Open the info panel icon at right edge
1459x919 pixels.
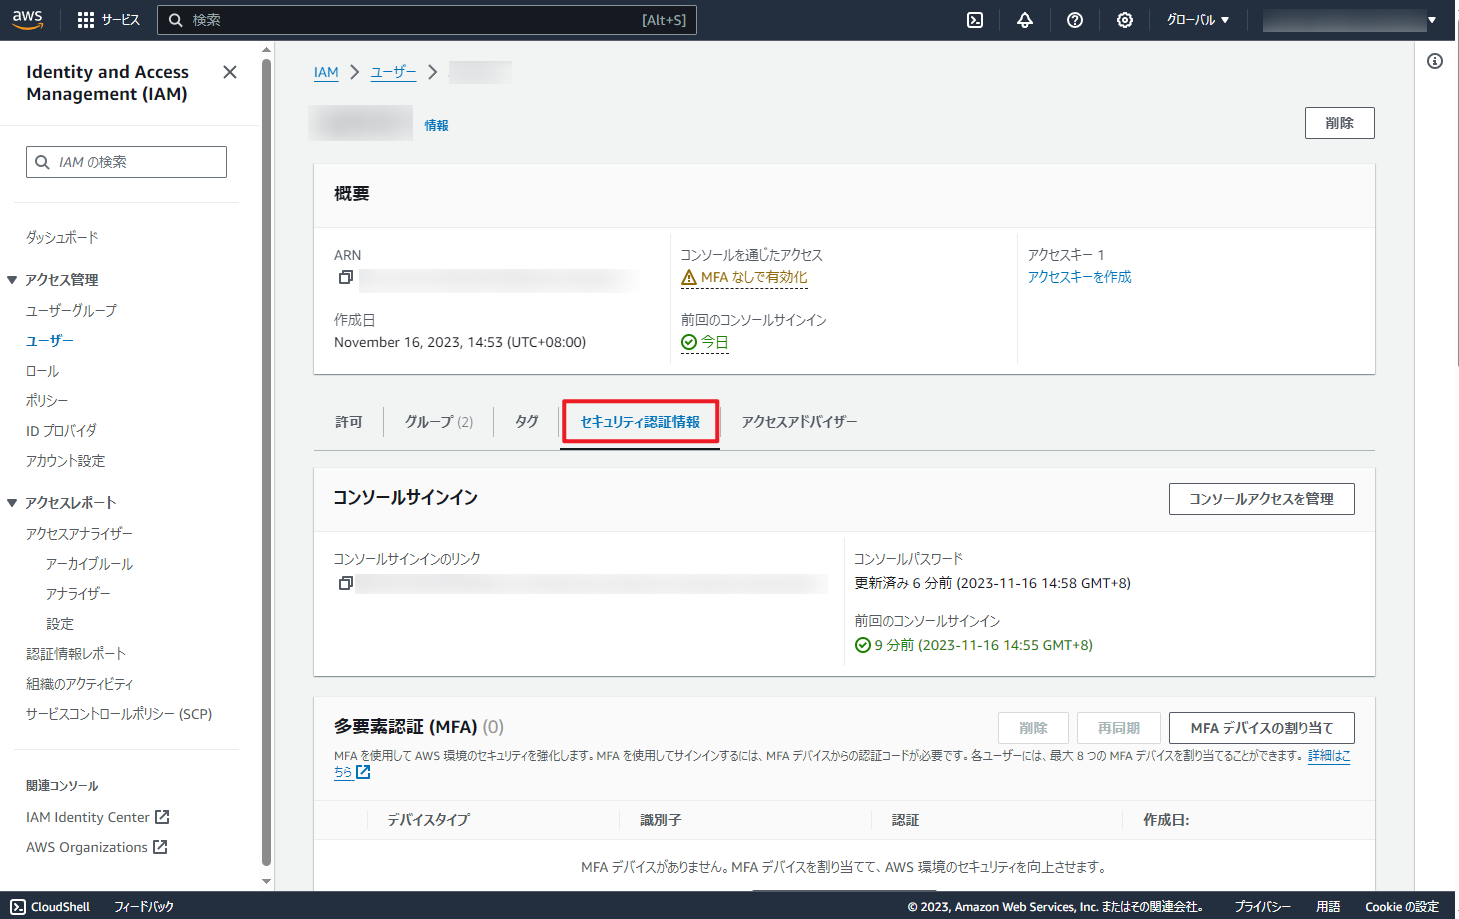point(1435,61)
